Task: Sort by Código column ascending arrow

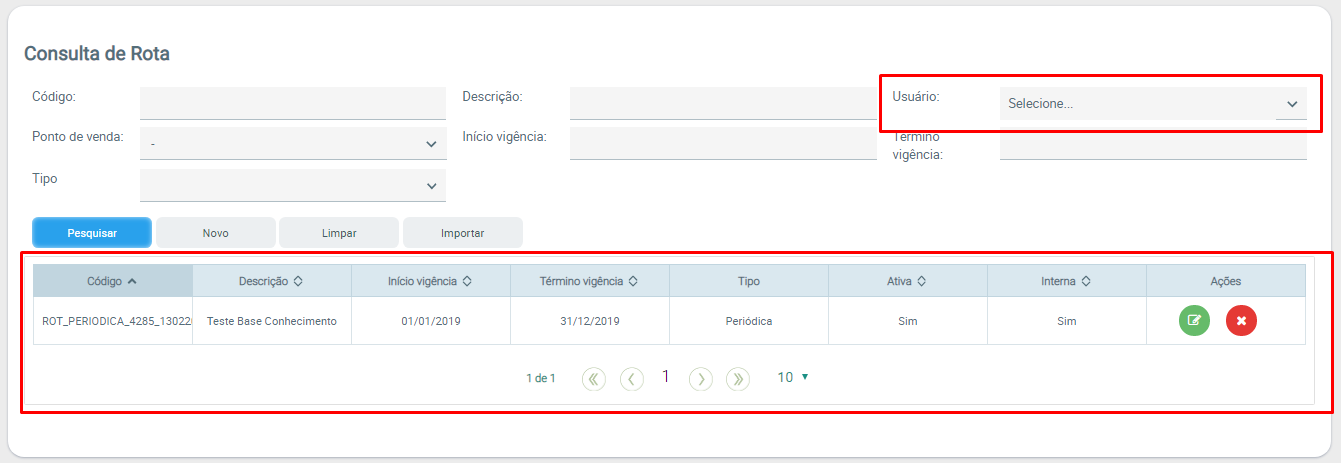Action: click(132, 281)
